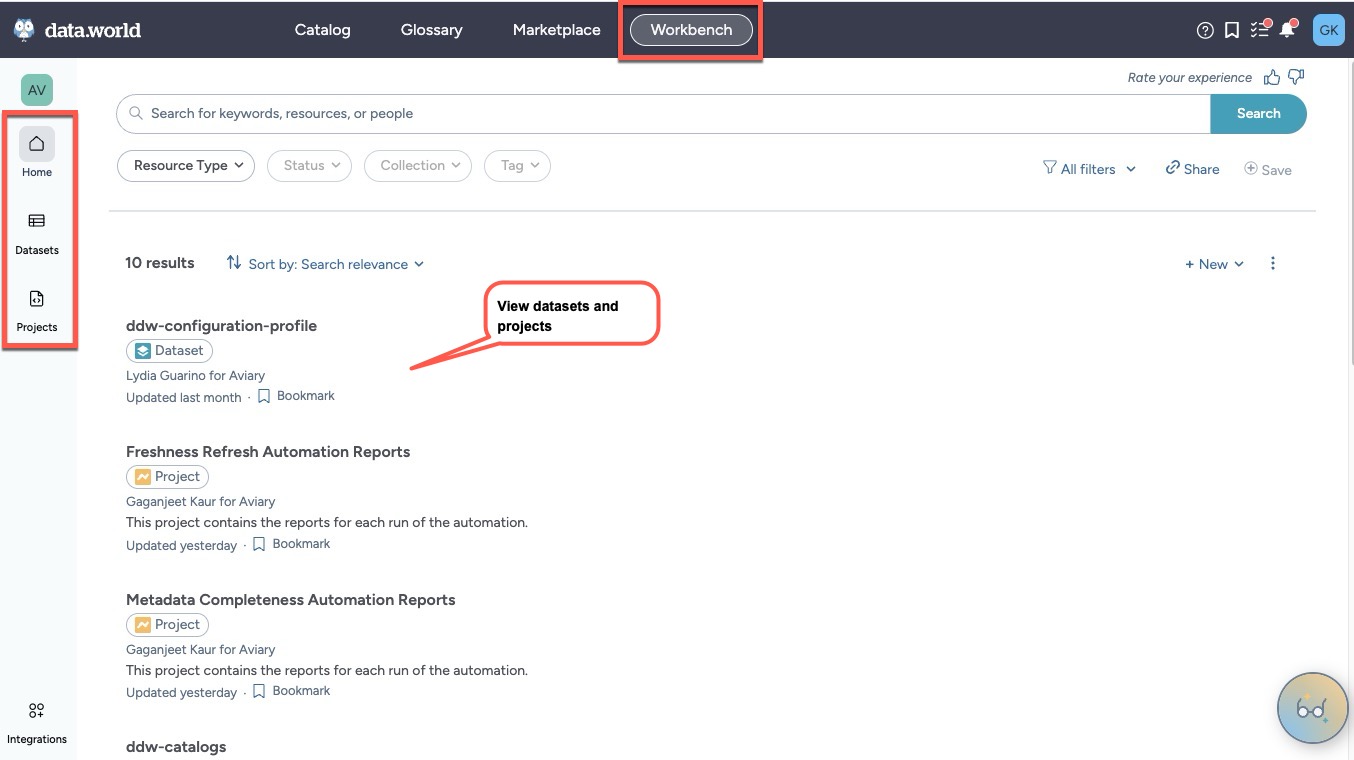Viewport: 1354px width, 760px height.
Task: Click the keyword search input field
Action: 664,114
